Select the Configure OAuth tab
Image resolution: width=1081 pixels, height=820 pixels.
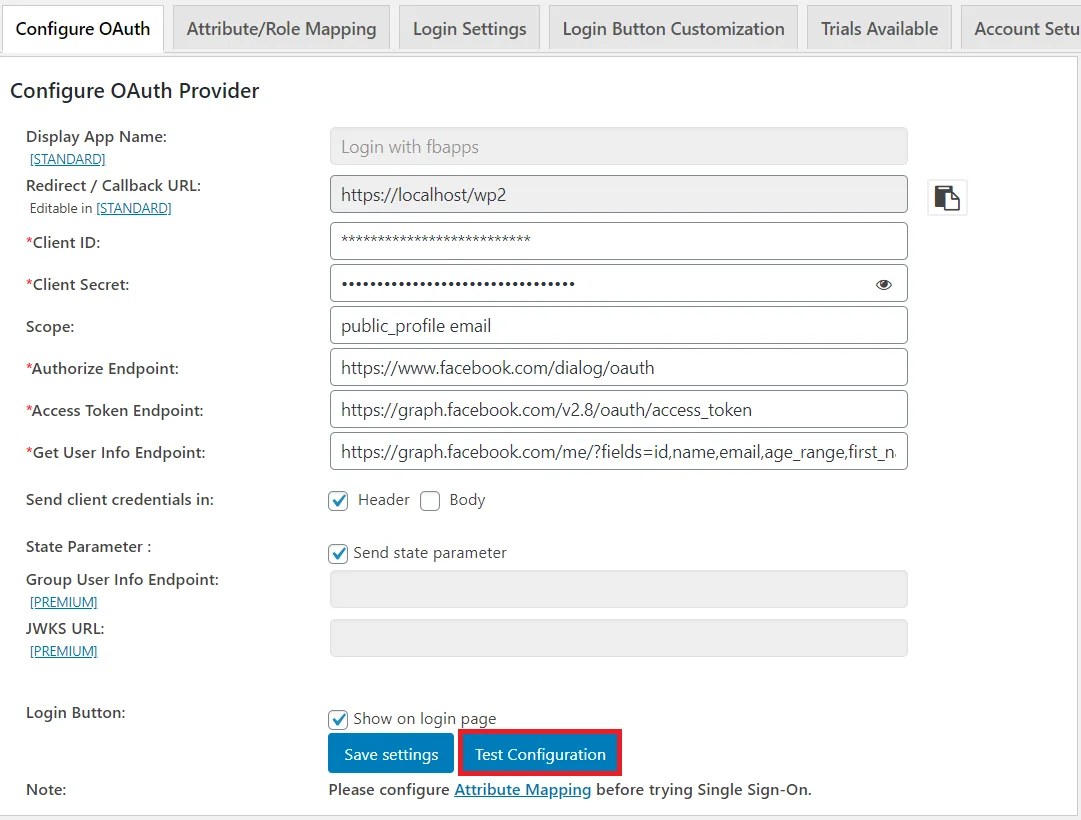83,29
